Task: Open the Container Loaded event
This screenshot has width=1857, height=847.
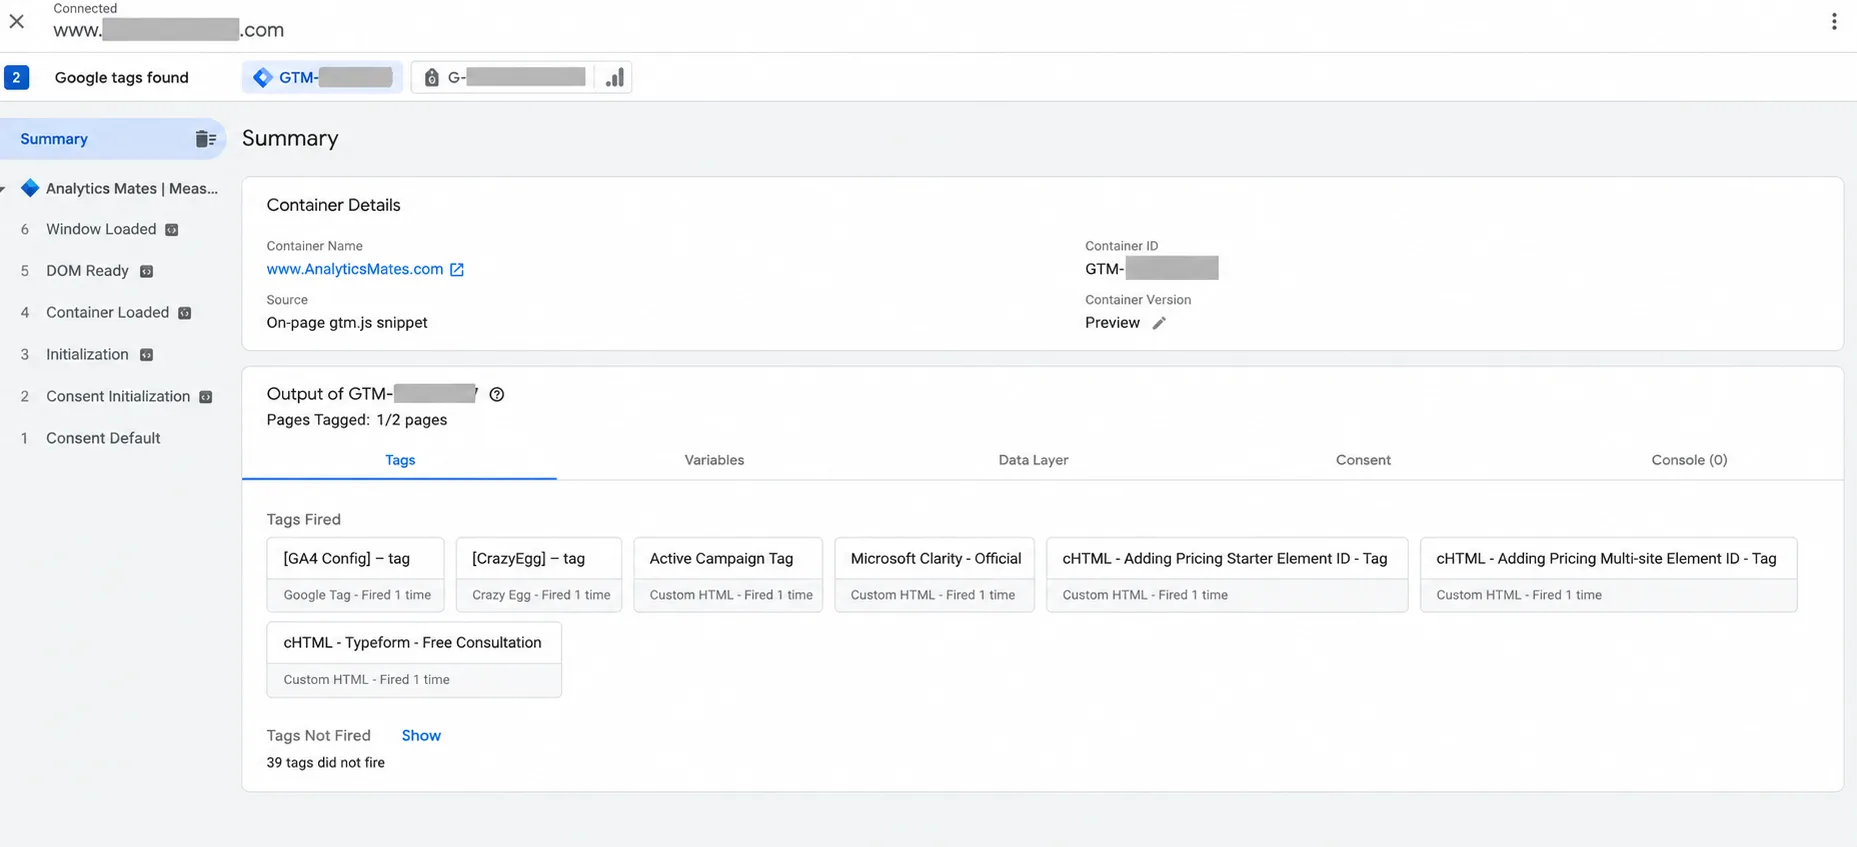Action: pyautogui.click(x=107, y=312)
